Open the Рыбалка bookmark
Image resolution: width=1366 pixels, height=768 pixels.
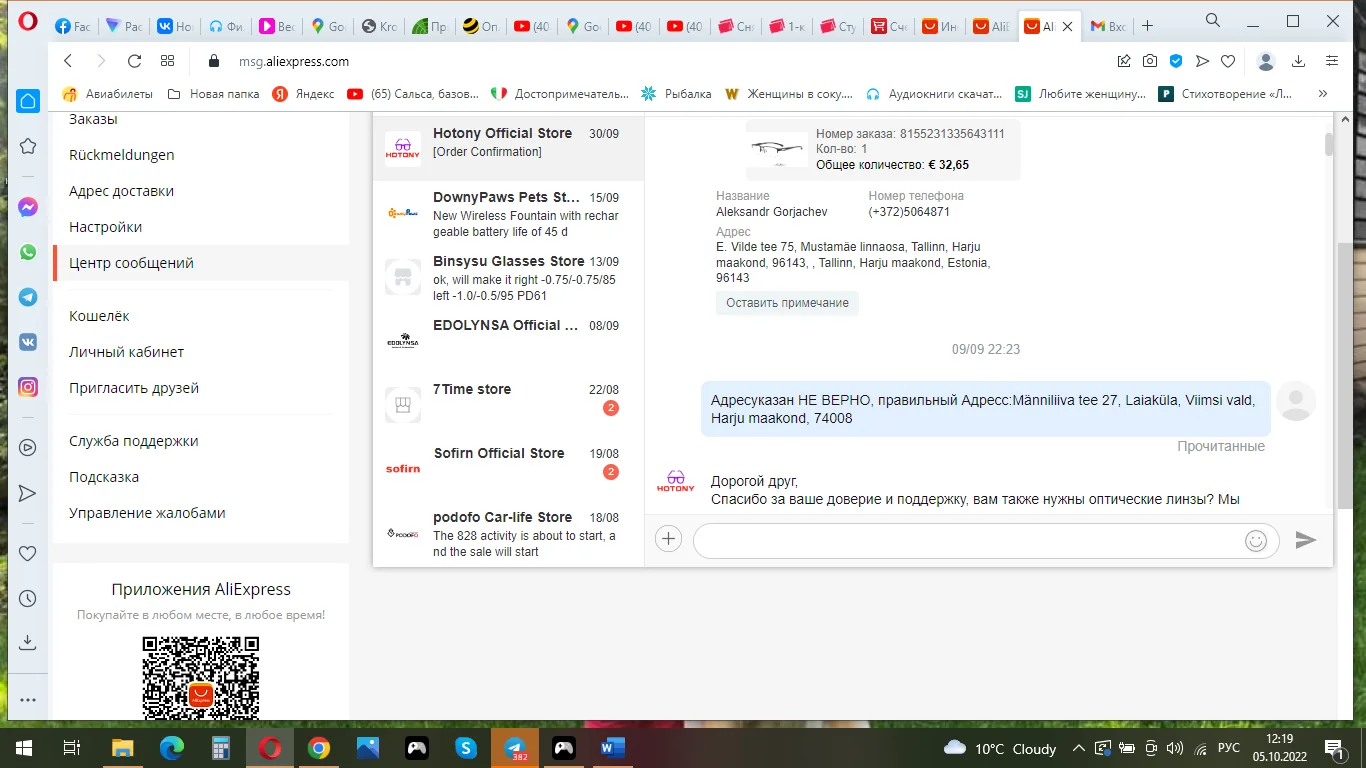coord(676,94)
